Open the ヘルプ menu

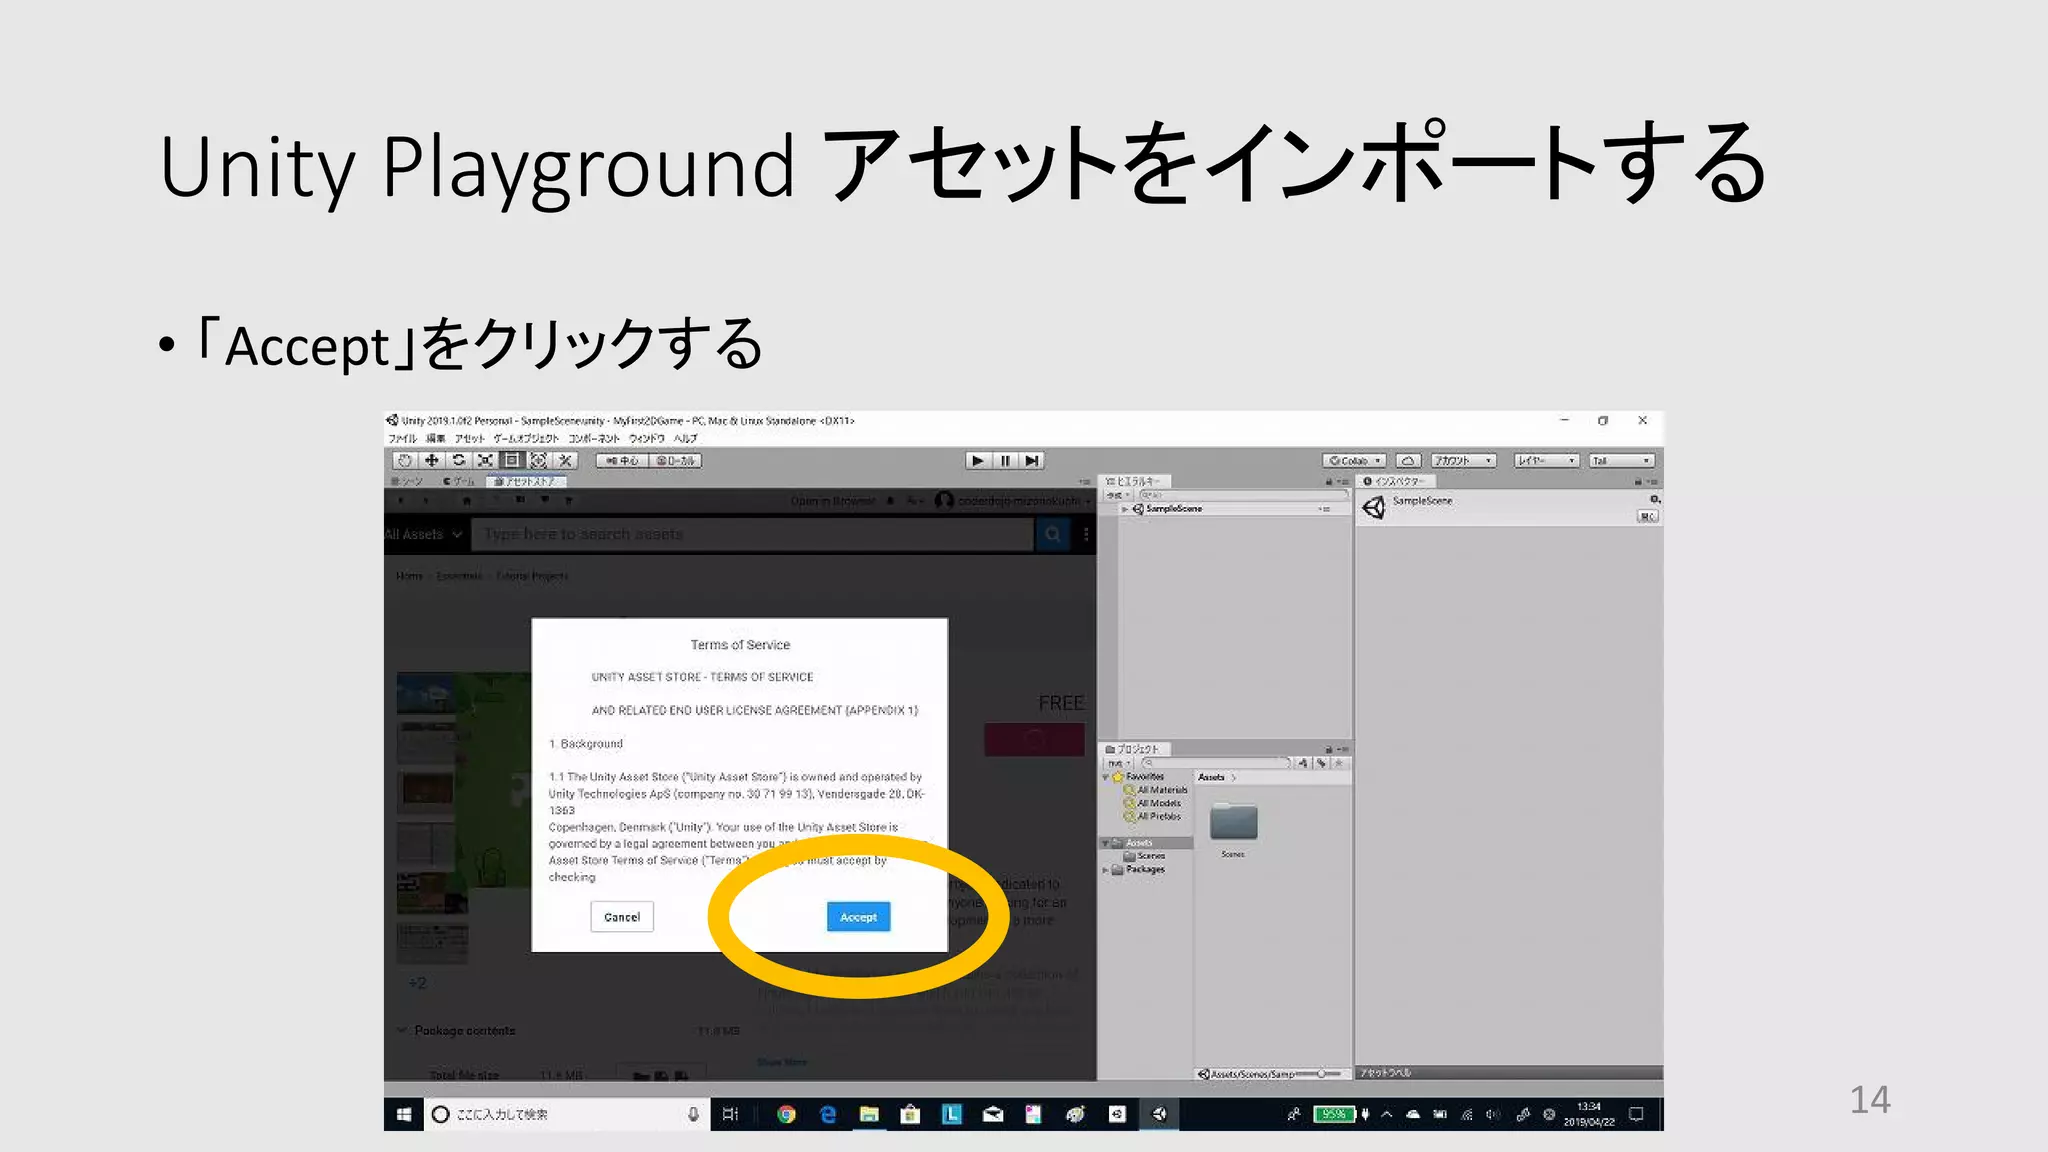(685, 438)
